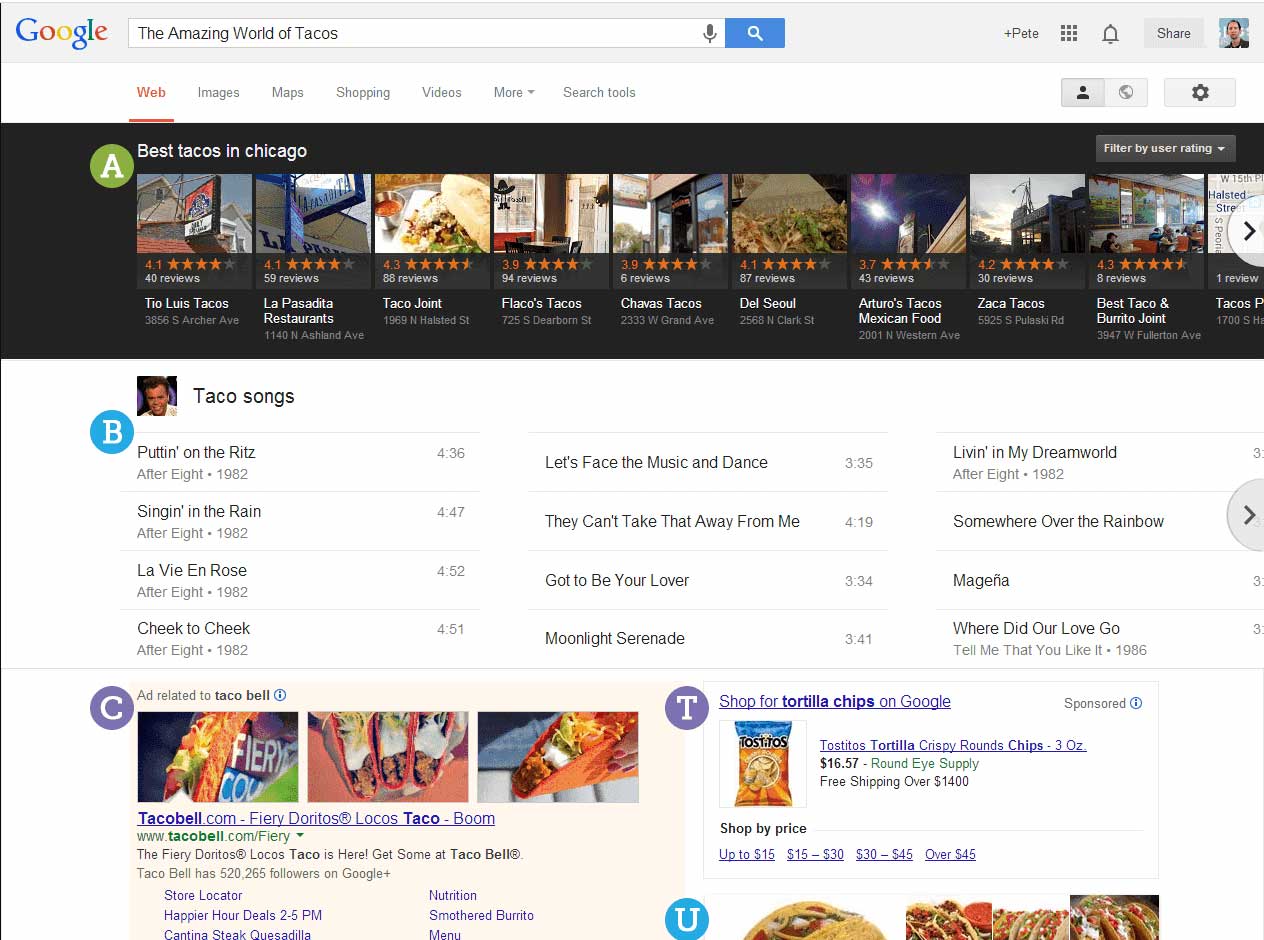Viewport: 1264px width, 940px height.
Task: Switch to global results globe icon
Action: [1126, 92]
